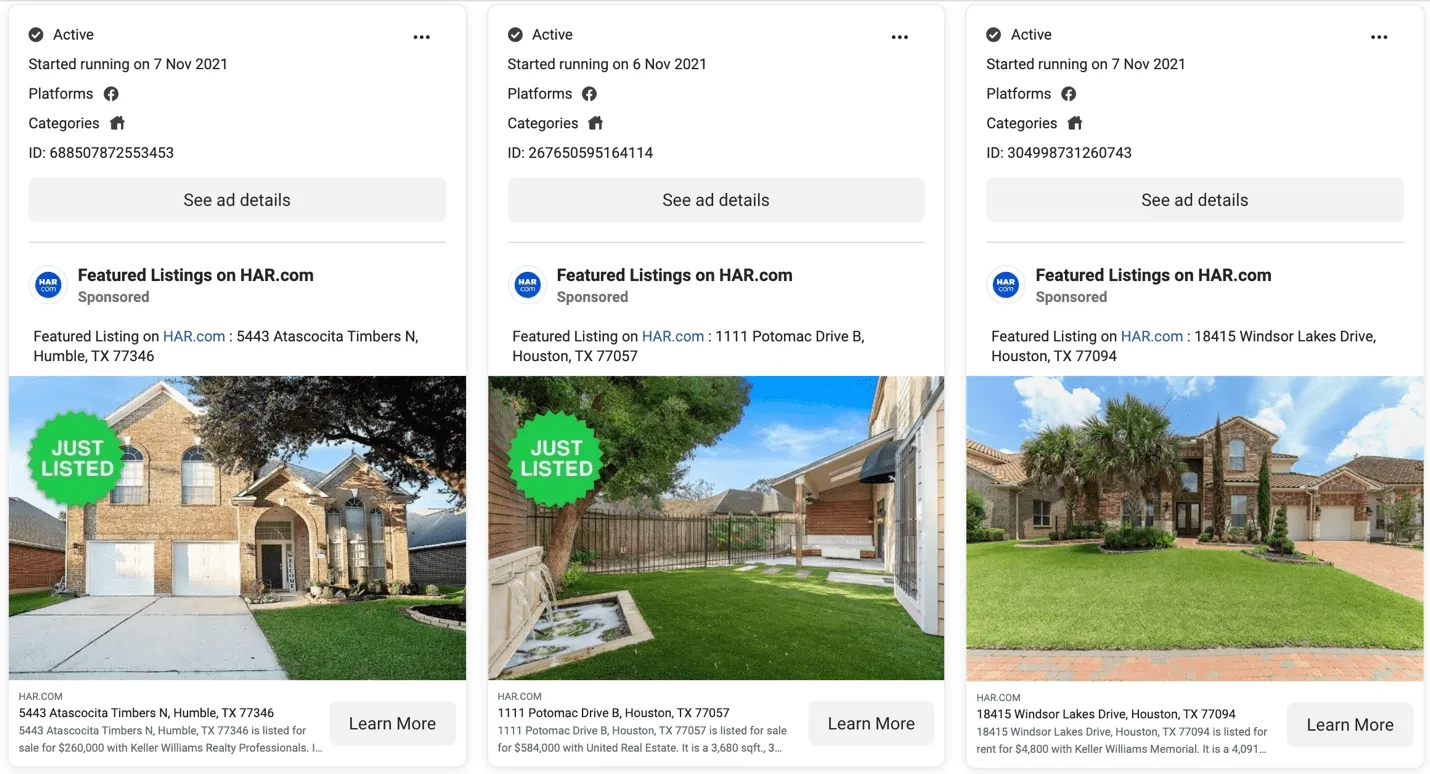
Task: Click Facebook platform icon on first ad card
Action: [111, 94]
